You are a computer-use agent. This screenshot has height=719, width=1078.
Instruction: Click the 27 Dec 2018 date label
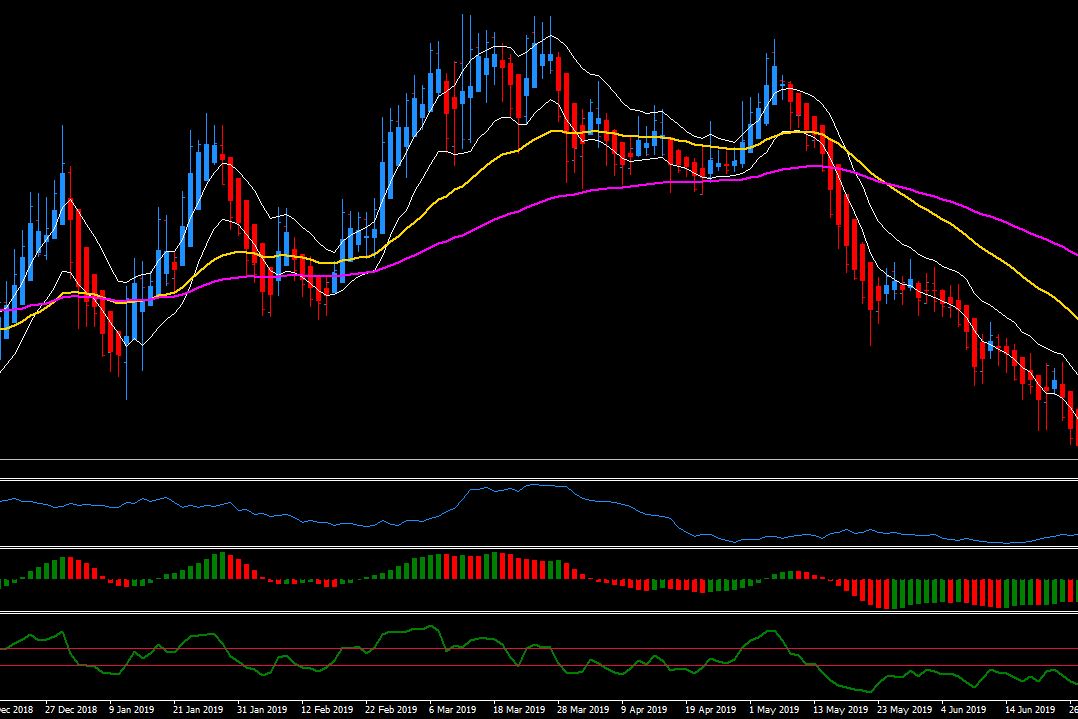click(71, 709)
